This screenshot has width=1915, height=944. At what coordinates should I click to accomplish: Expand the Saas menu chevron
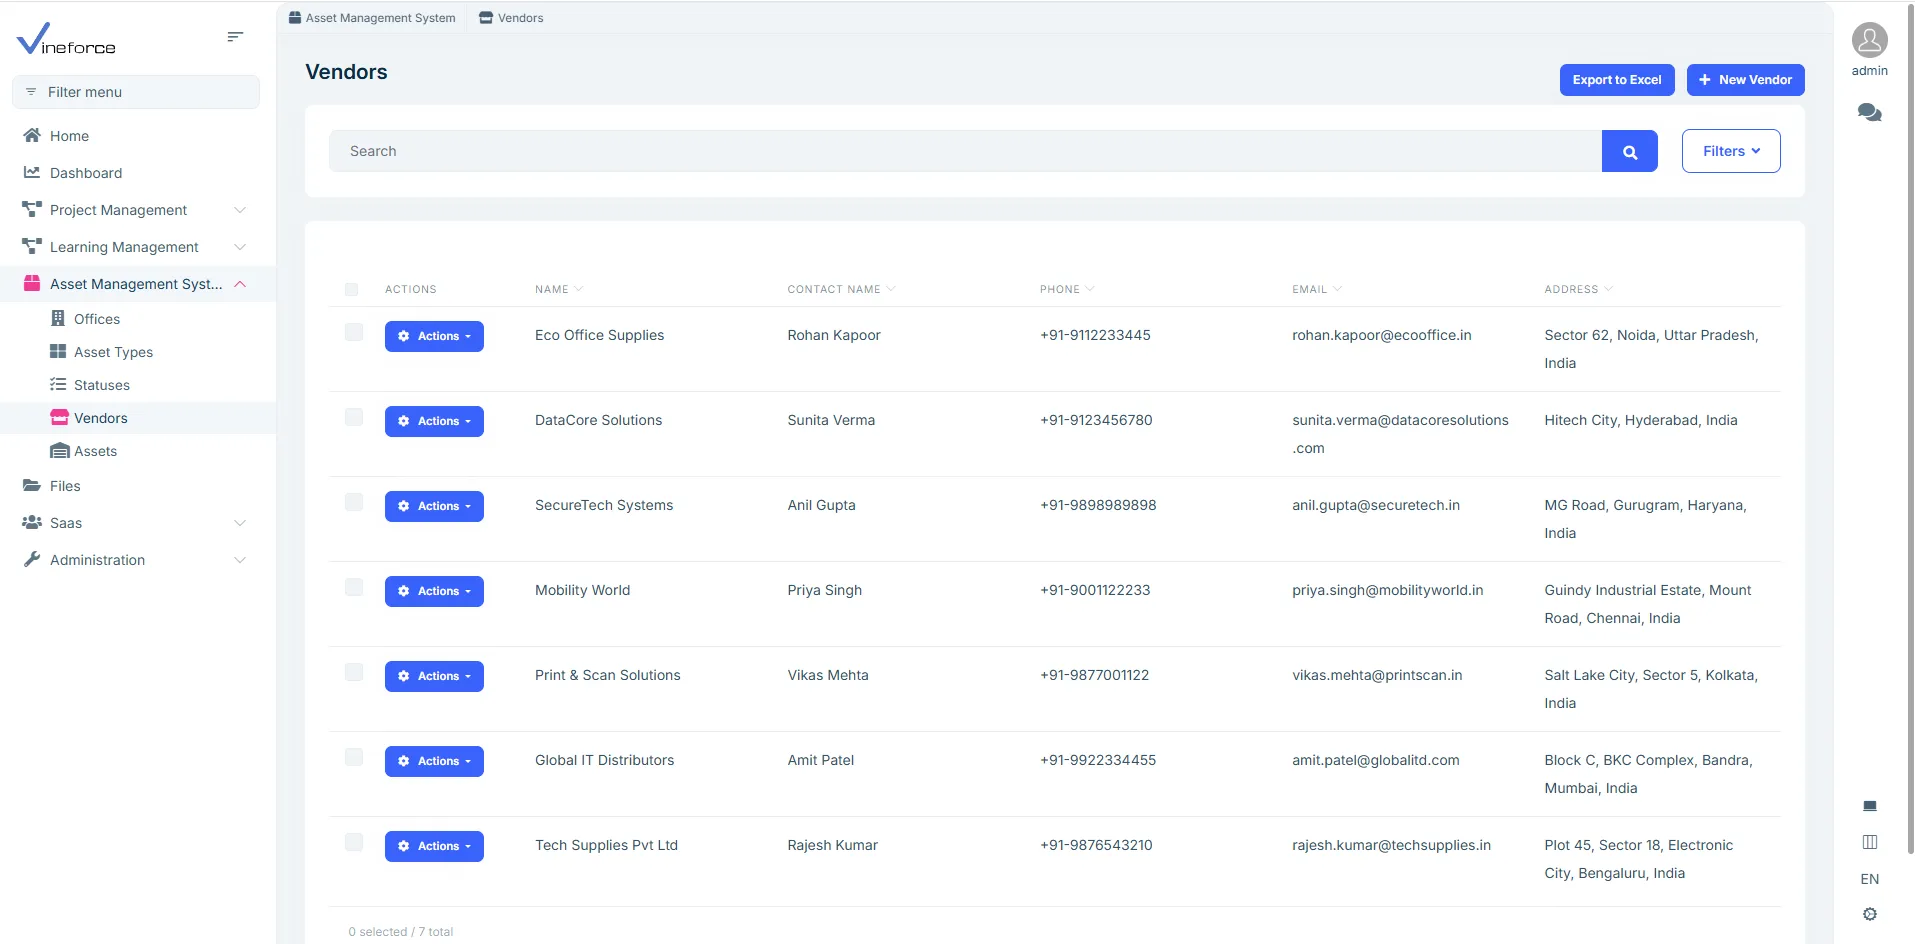tap(240, 523)
